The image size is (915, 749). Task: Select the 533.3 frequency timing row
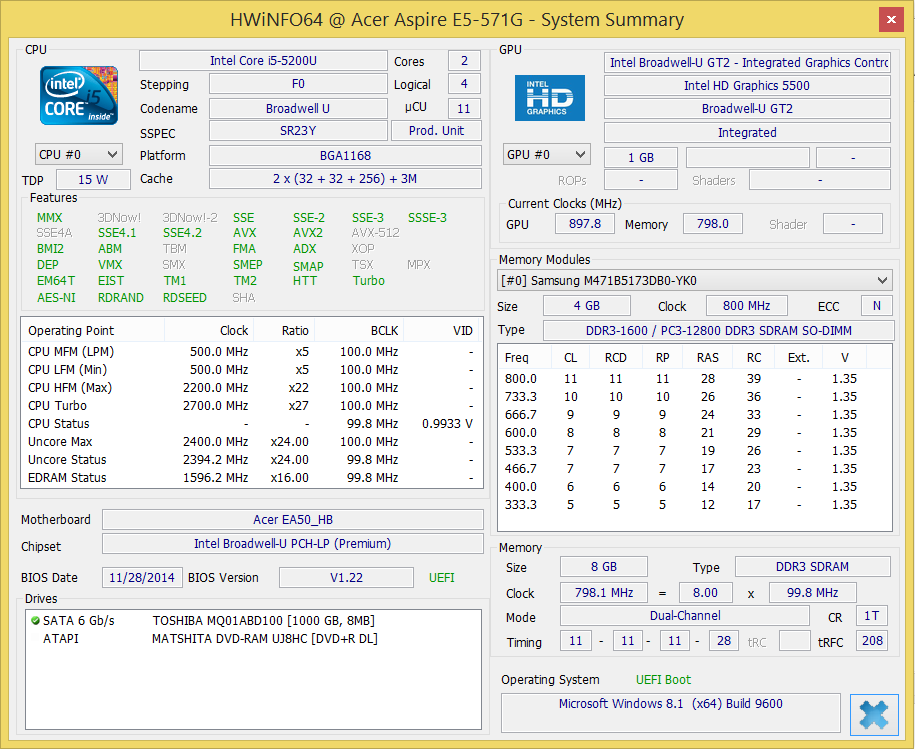tap(694, 451)
